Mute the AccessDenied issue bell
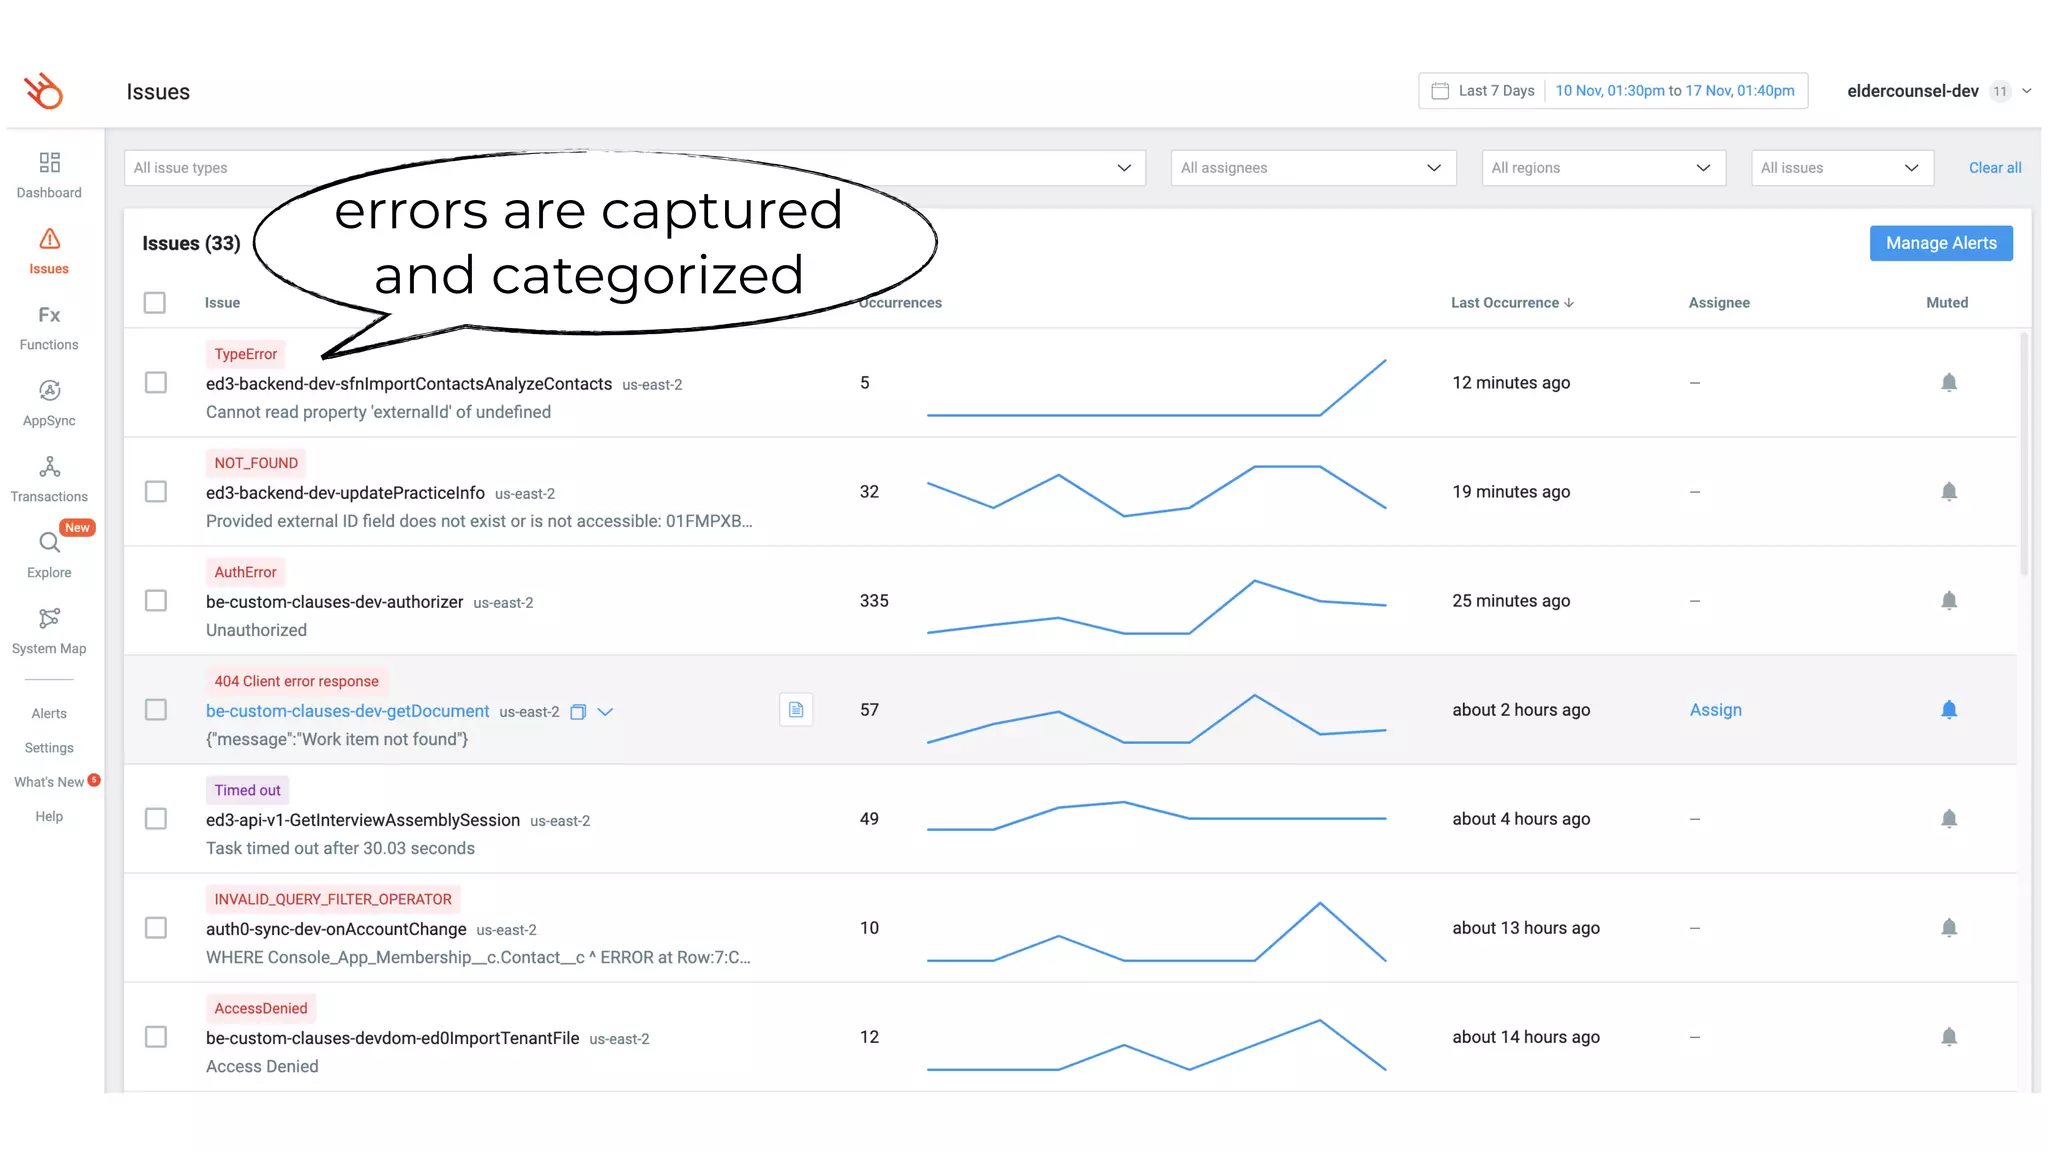2048x1152 pixels. [1949, 1037]
